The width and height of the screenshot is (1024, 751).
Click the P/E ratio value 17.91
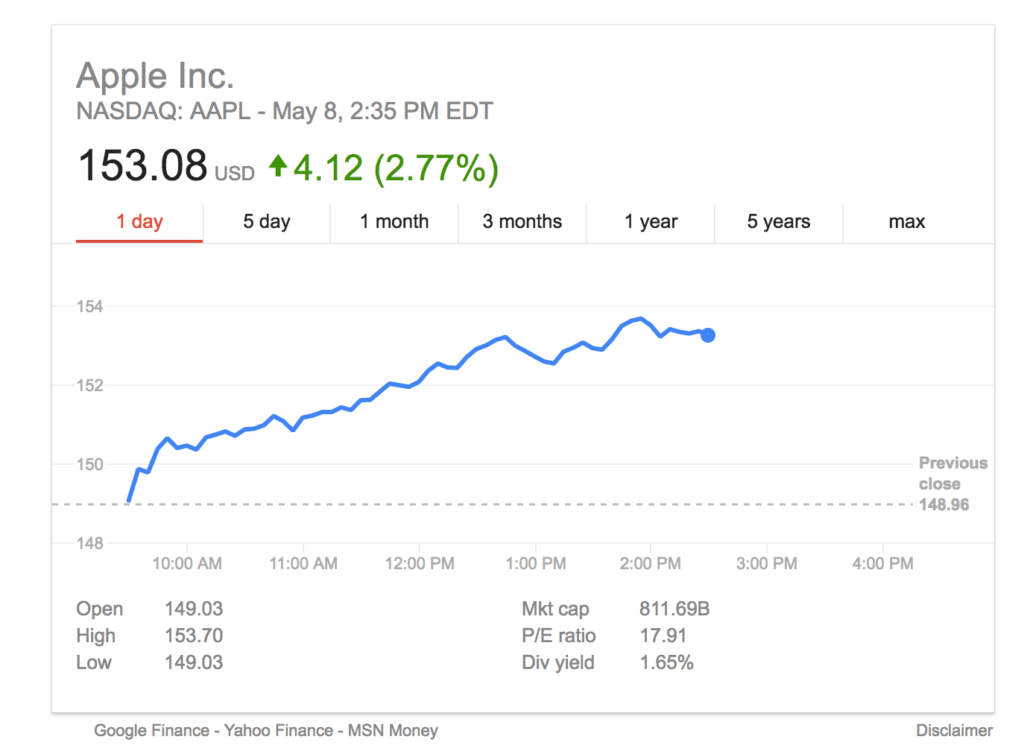pyautogui.click(x=660, y=636)
